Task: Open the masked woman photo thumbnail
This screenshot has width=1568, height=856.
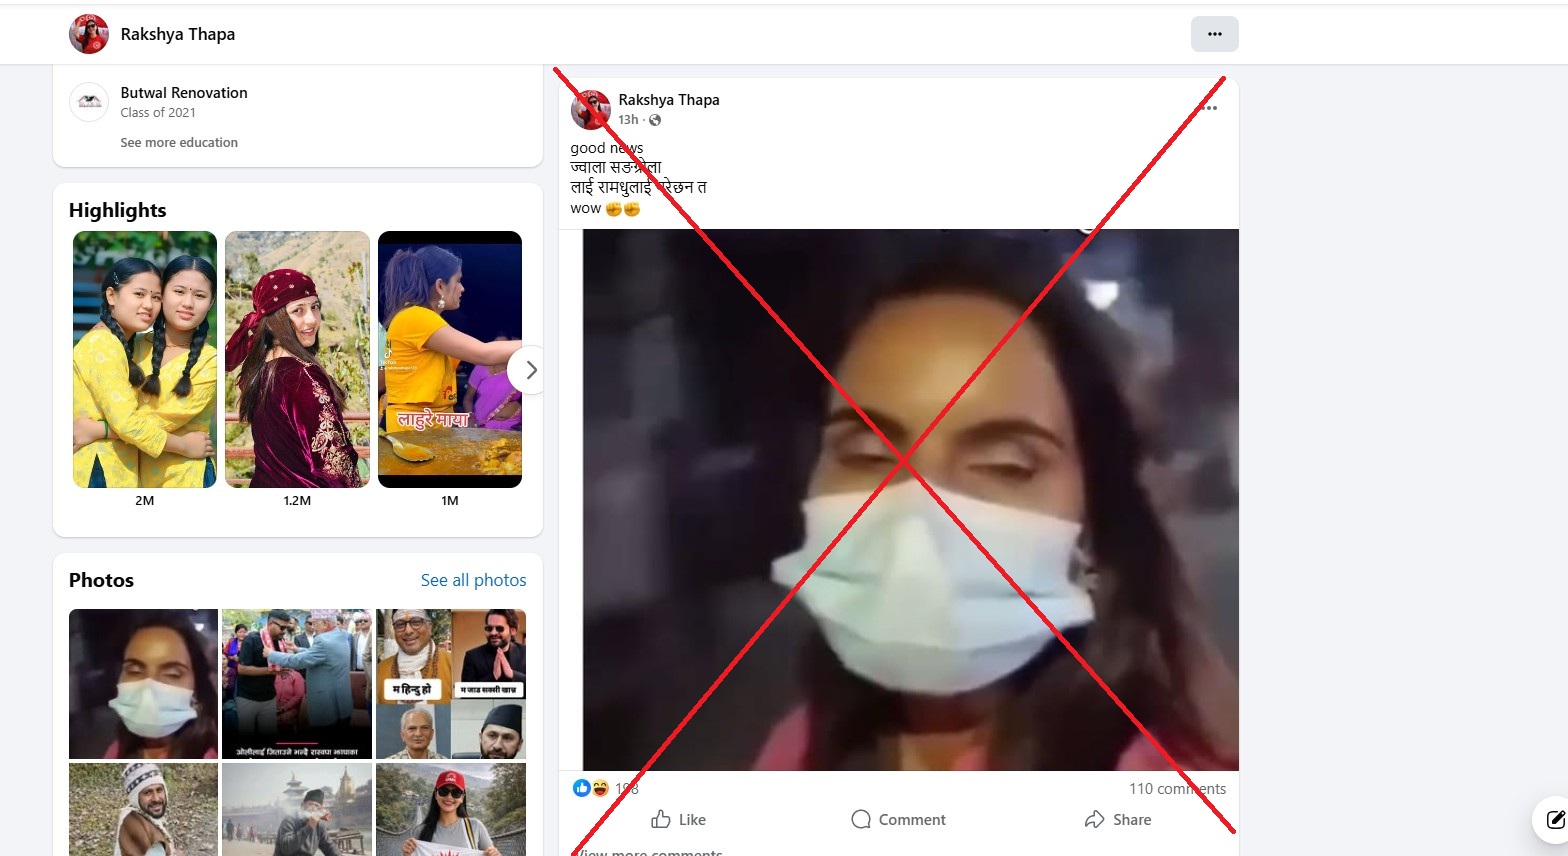Action: [143, 684]
